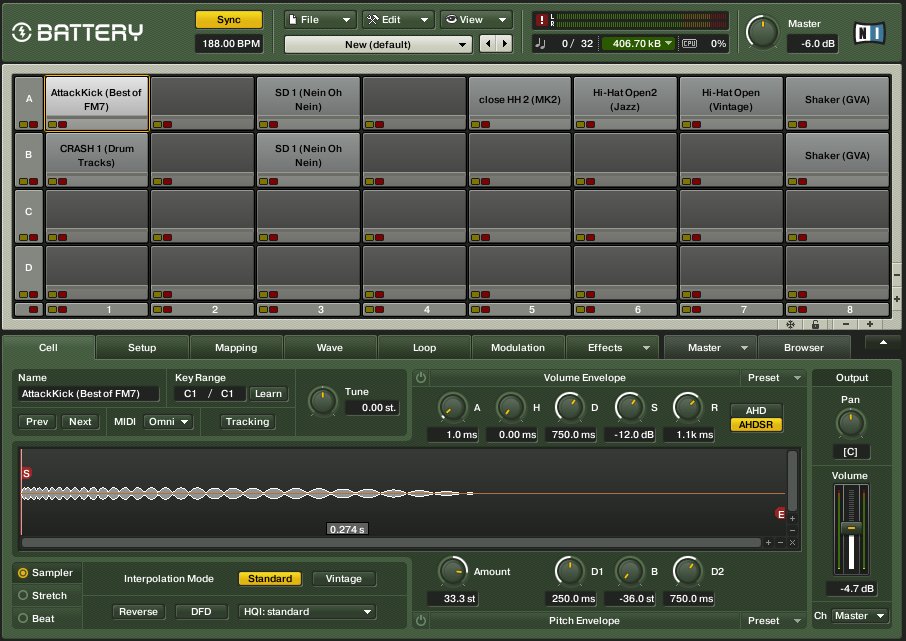Open the Edit menu dropdown
906x641 pixels.
tap(398, 20)
